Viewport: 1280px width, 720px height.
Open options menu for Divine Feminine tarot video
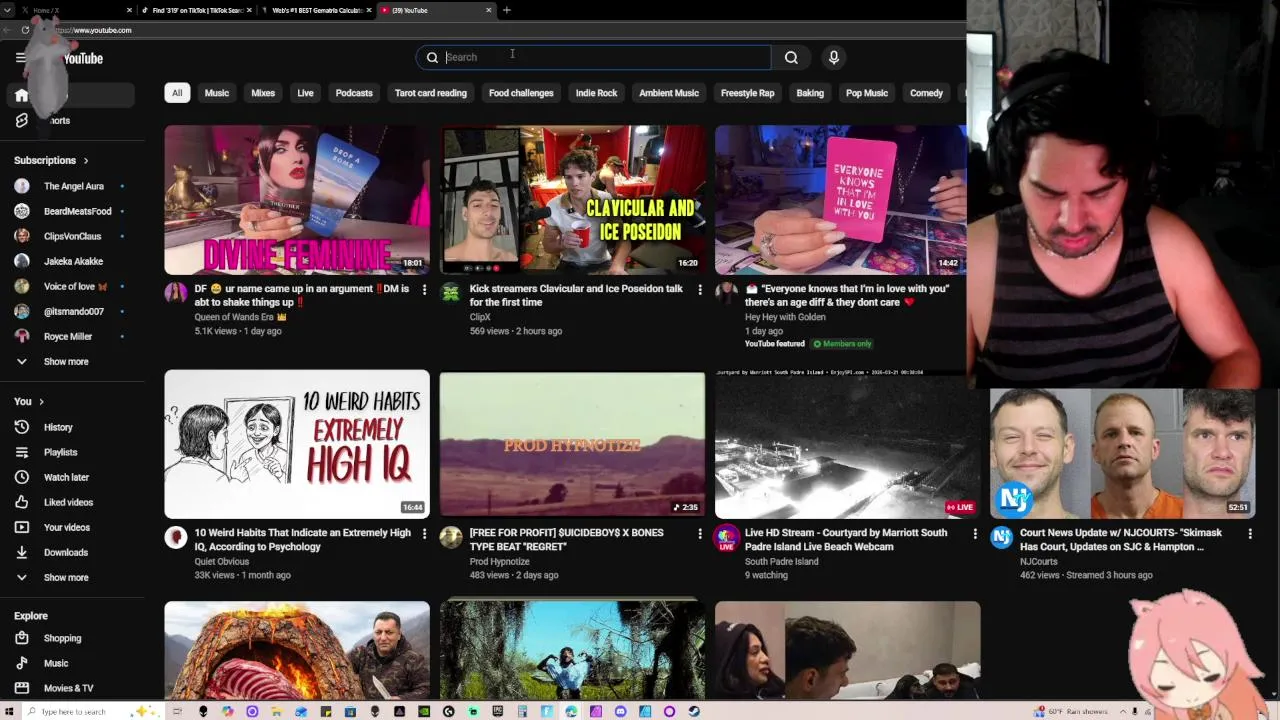coord(424,290)
